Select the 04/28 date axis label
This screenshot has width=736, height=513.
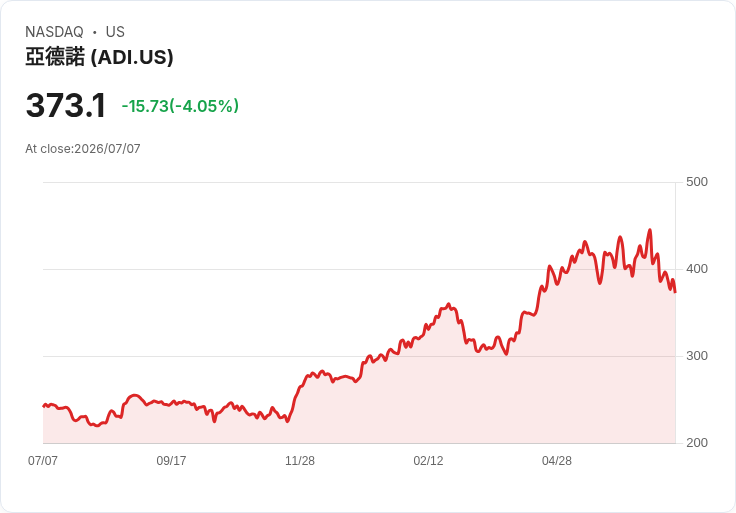(557, 460)
